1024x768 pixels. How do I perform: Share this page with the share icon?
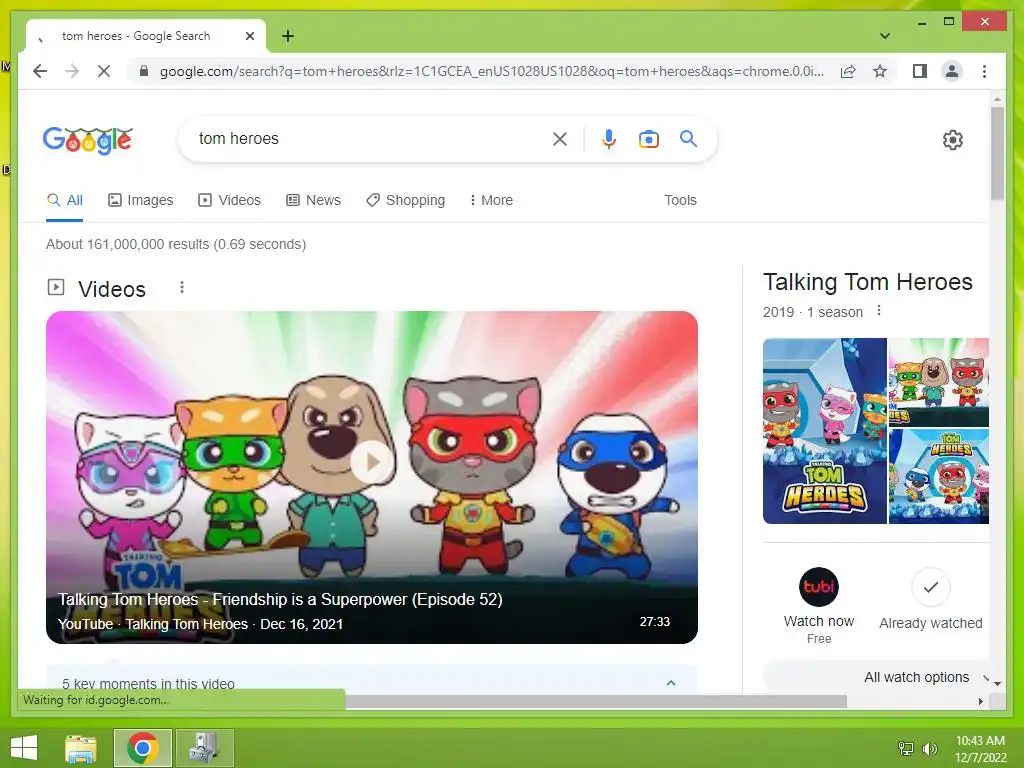(x=848, y=71)
